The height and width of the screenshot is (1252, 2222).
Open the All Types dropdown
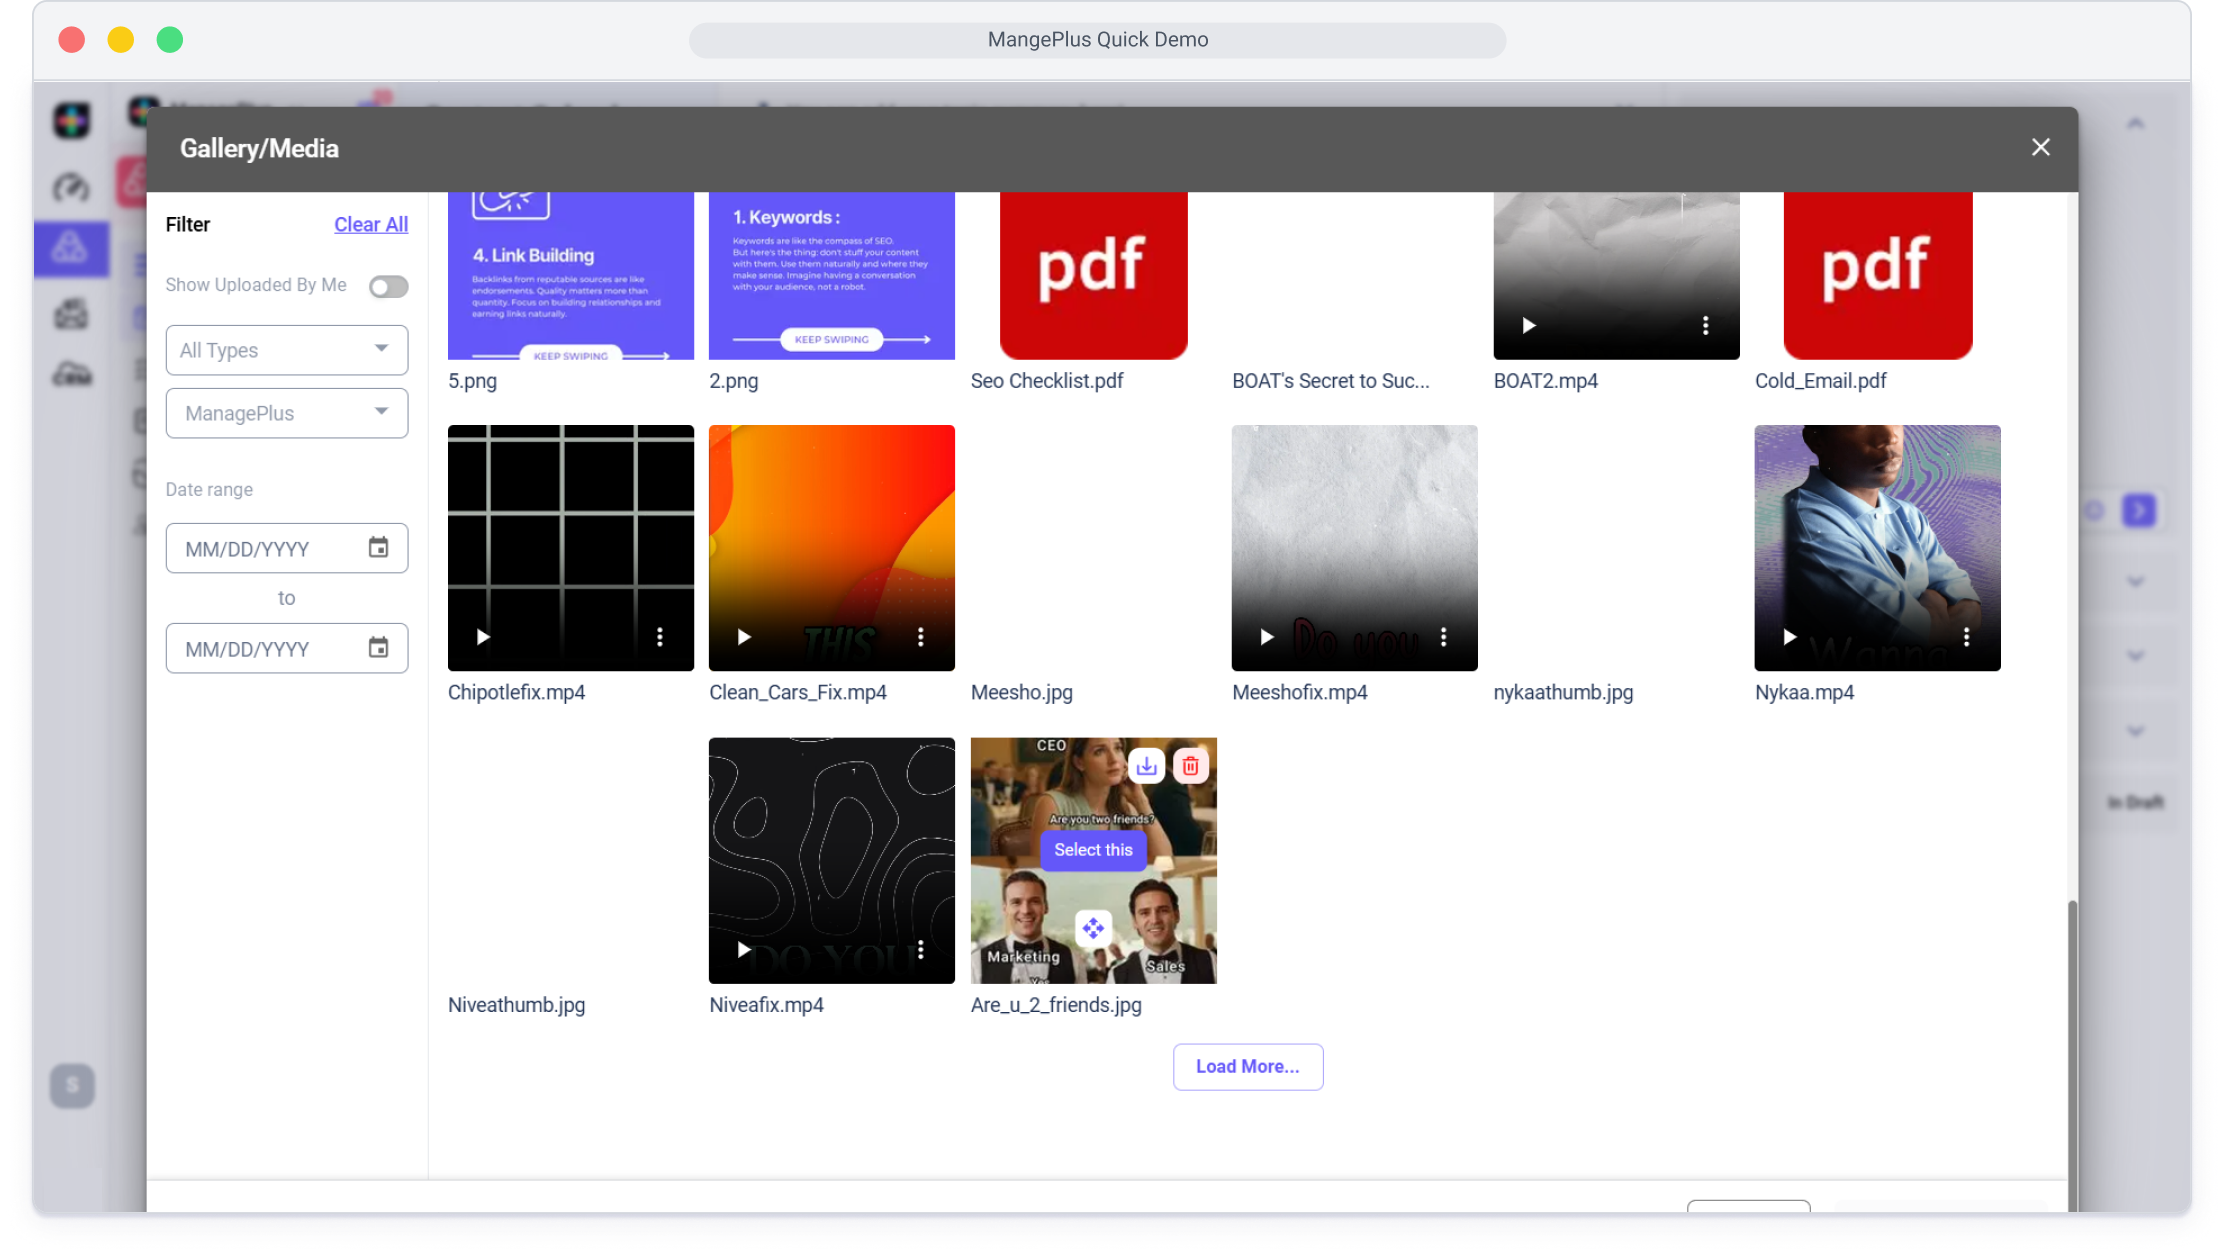coord(286,350)
